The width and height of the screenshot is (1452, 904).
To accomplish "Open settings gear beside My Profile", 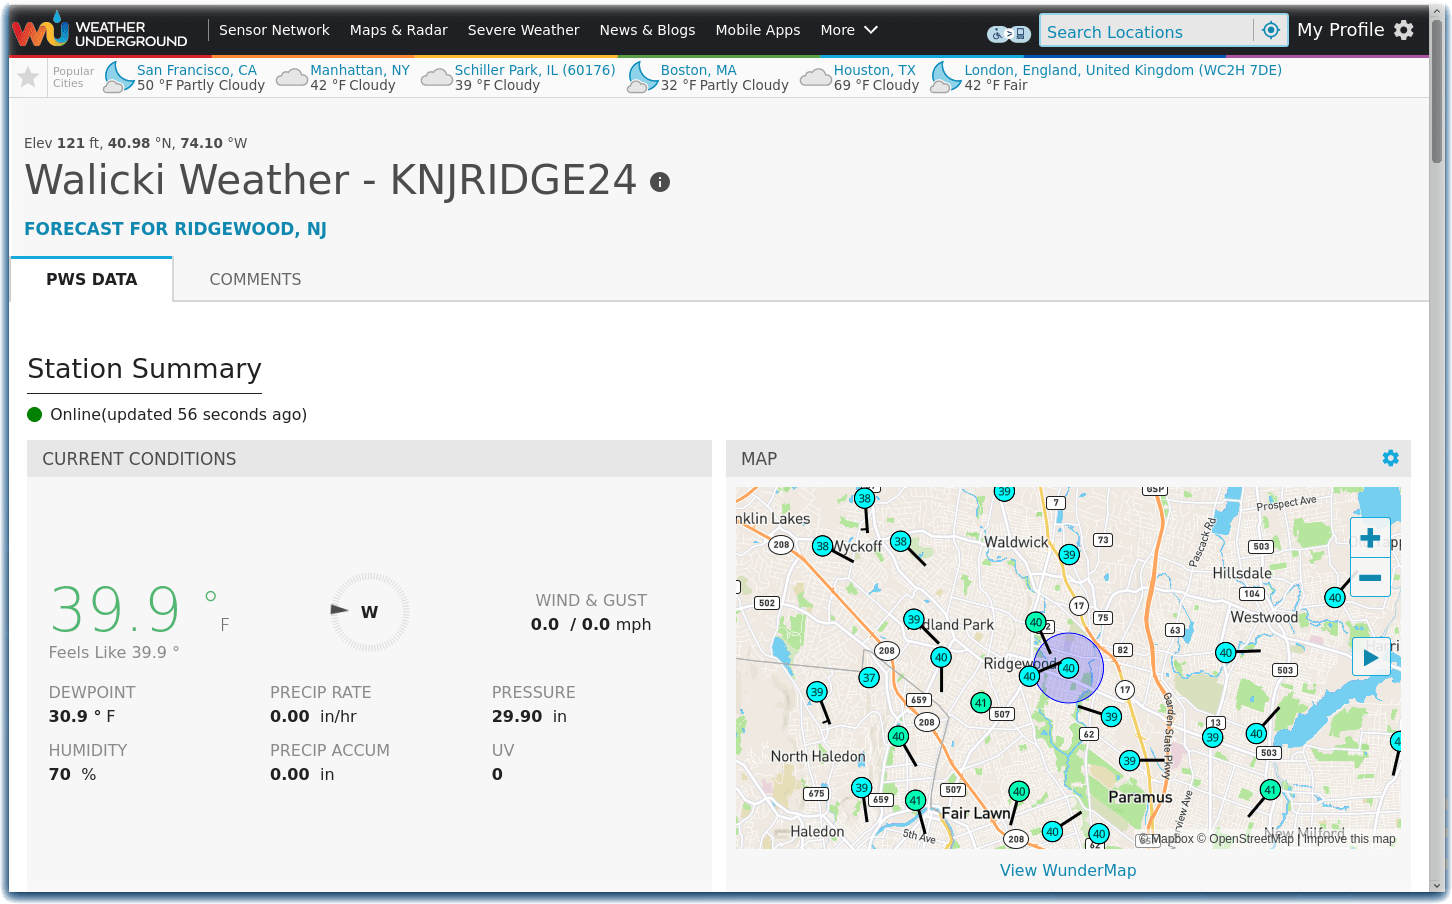I will (1404, 30).
